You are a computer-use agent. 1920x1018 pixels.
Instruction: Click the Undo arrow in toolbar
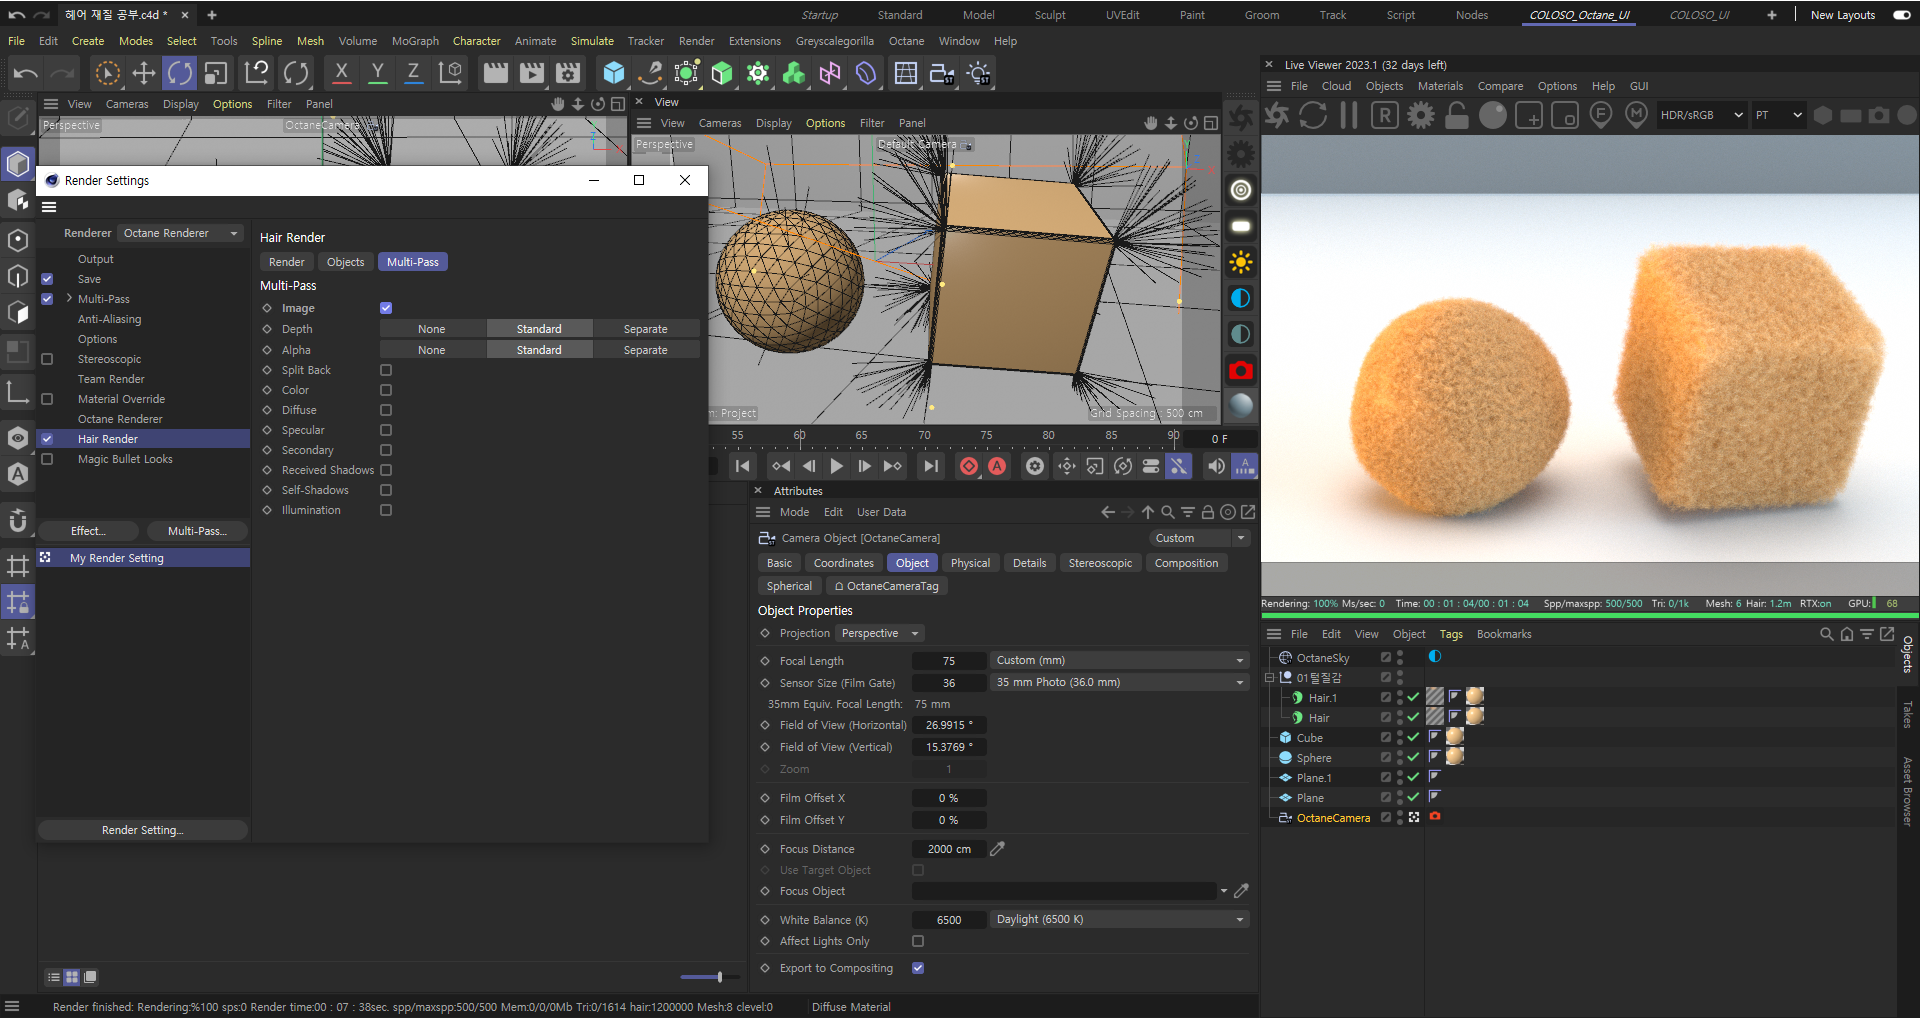point(26,73)
